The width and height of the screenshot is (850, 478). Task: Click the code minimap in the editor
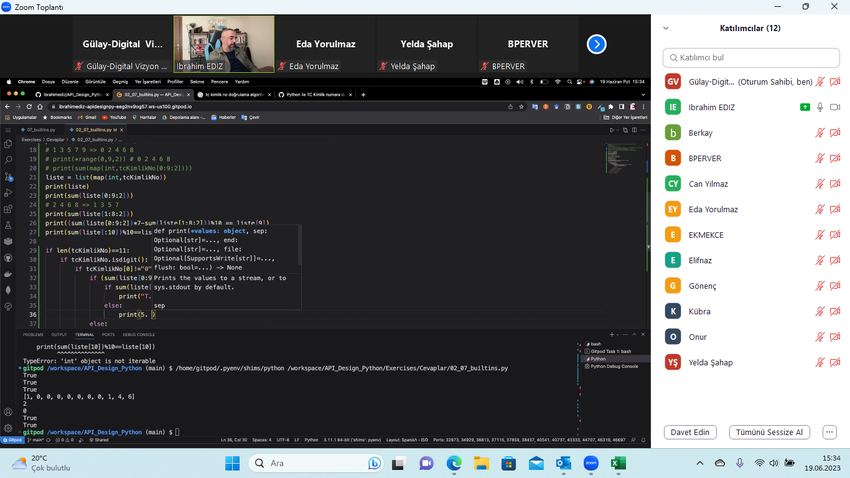624,158
